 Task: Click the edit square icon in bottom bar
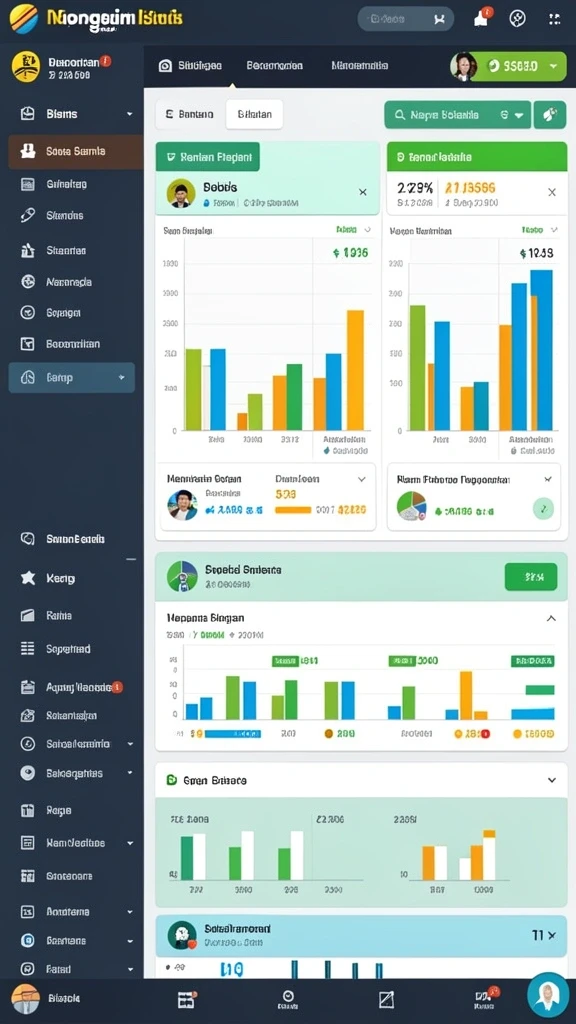point(387,999)
